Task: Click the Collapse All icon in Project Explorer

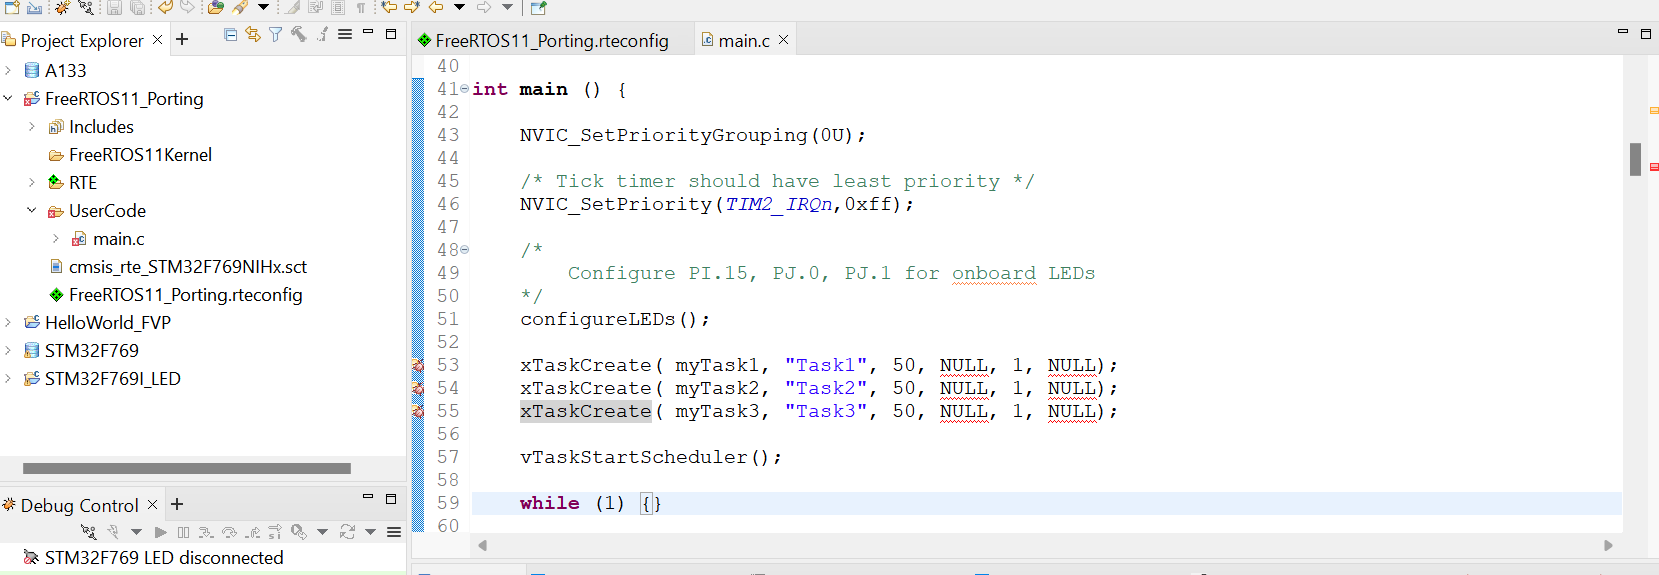Action: 231,35
